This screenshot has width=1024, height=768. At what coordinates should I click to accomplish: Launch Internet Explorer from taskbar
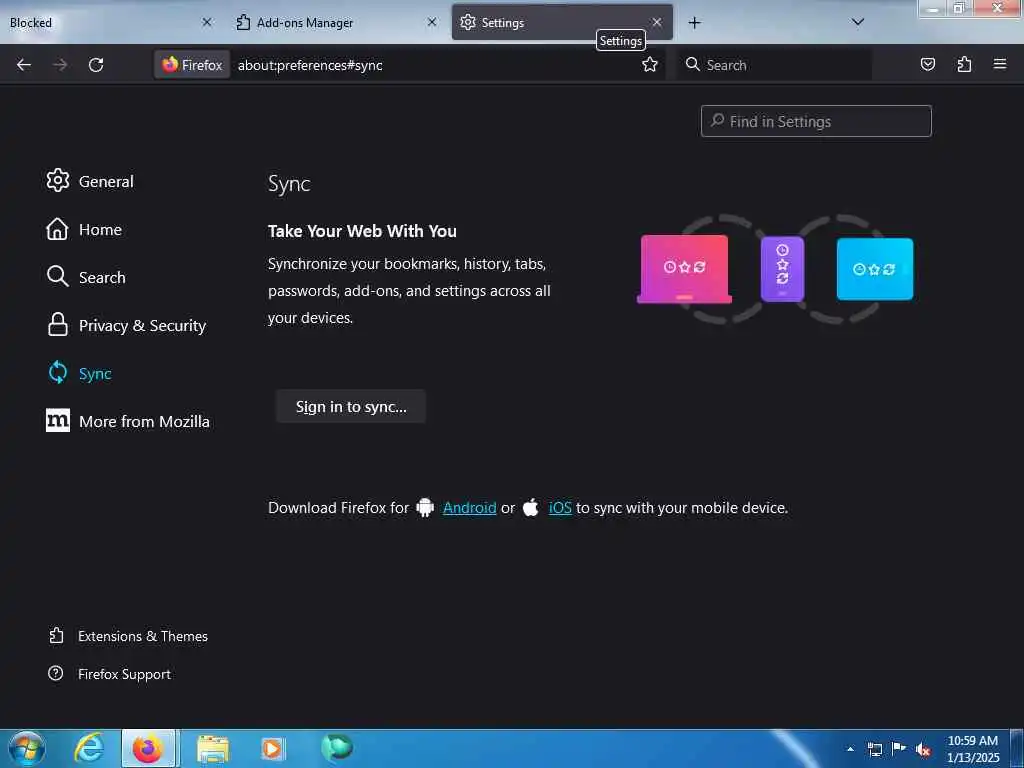(88, 748)
